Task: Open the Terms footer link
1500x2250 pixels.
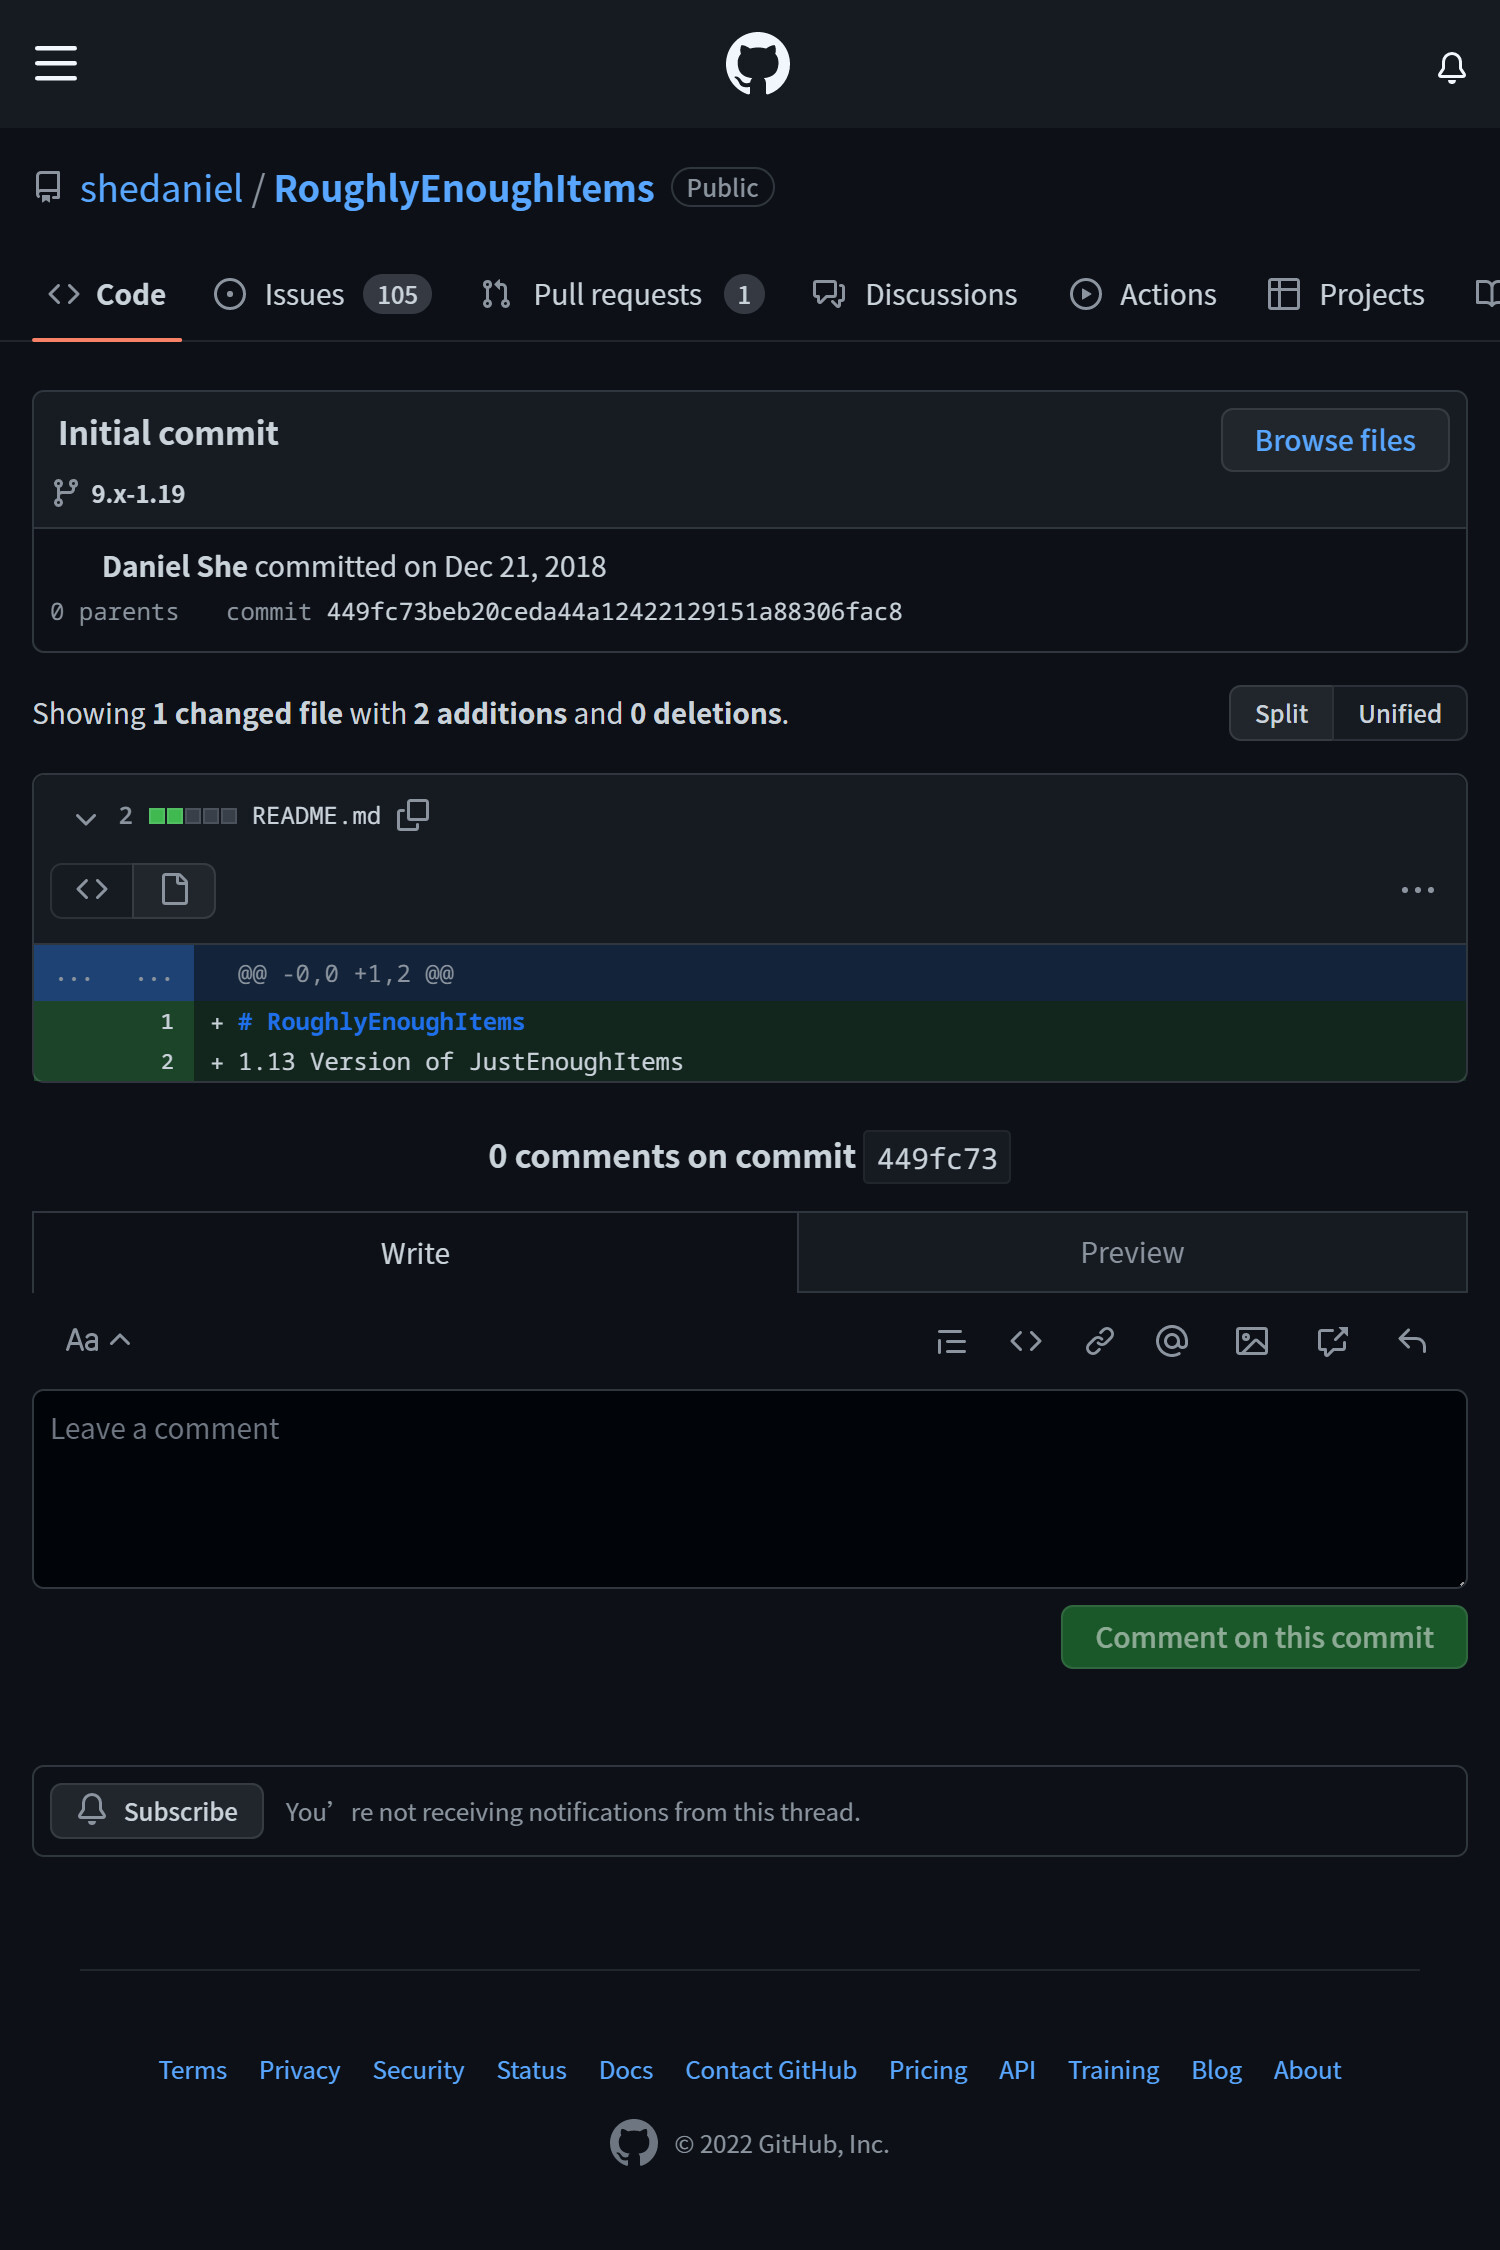Action: (193, 2070)
